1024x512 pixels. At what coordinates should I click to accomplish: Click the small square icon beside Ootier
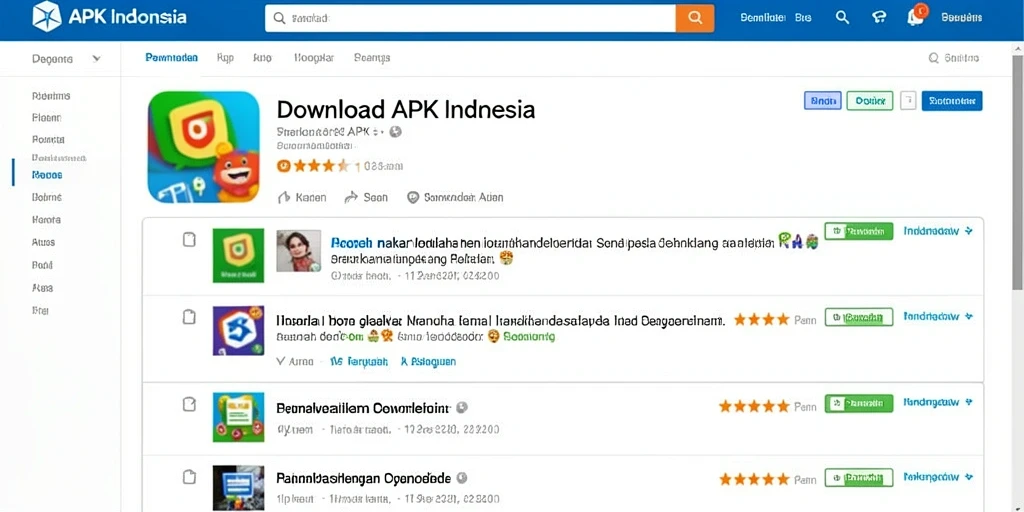(x=908, y=101)
